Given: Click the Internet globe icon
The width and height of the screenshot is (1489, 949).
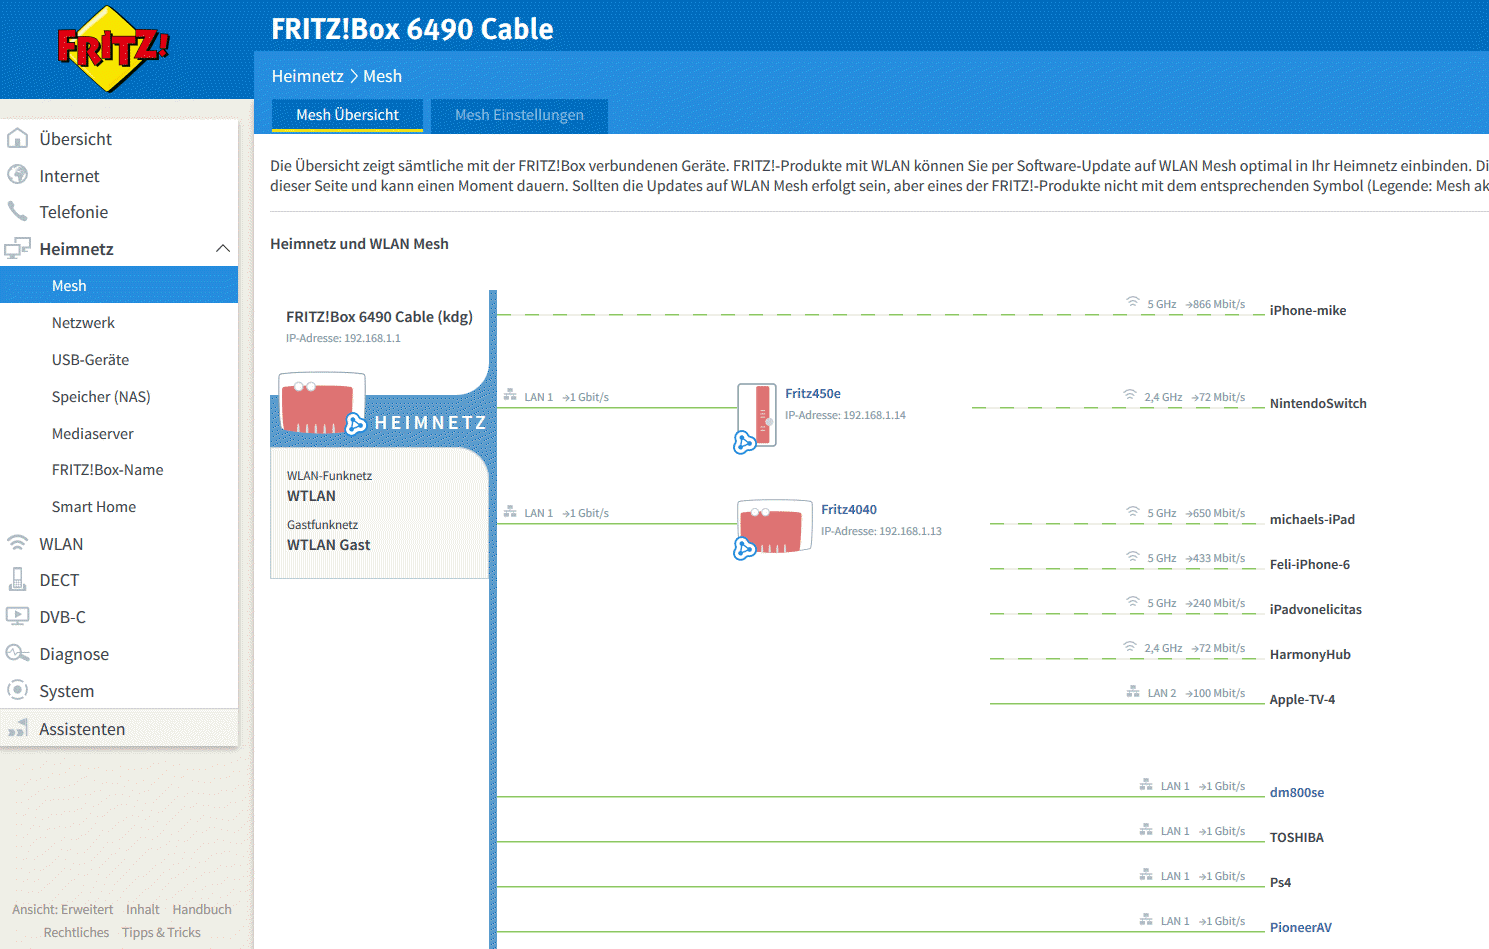Looking at the screenshot, I should 17,175.
